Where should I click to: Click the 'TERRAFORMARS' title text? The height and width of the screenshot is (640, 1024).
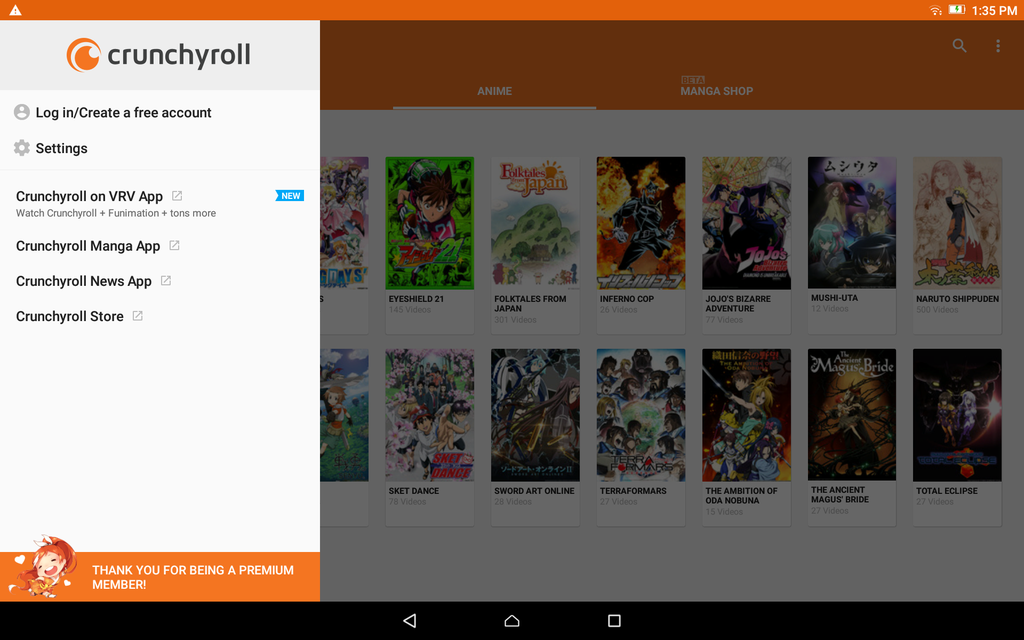point(633,491)
